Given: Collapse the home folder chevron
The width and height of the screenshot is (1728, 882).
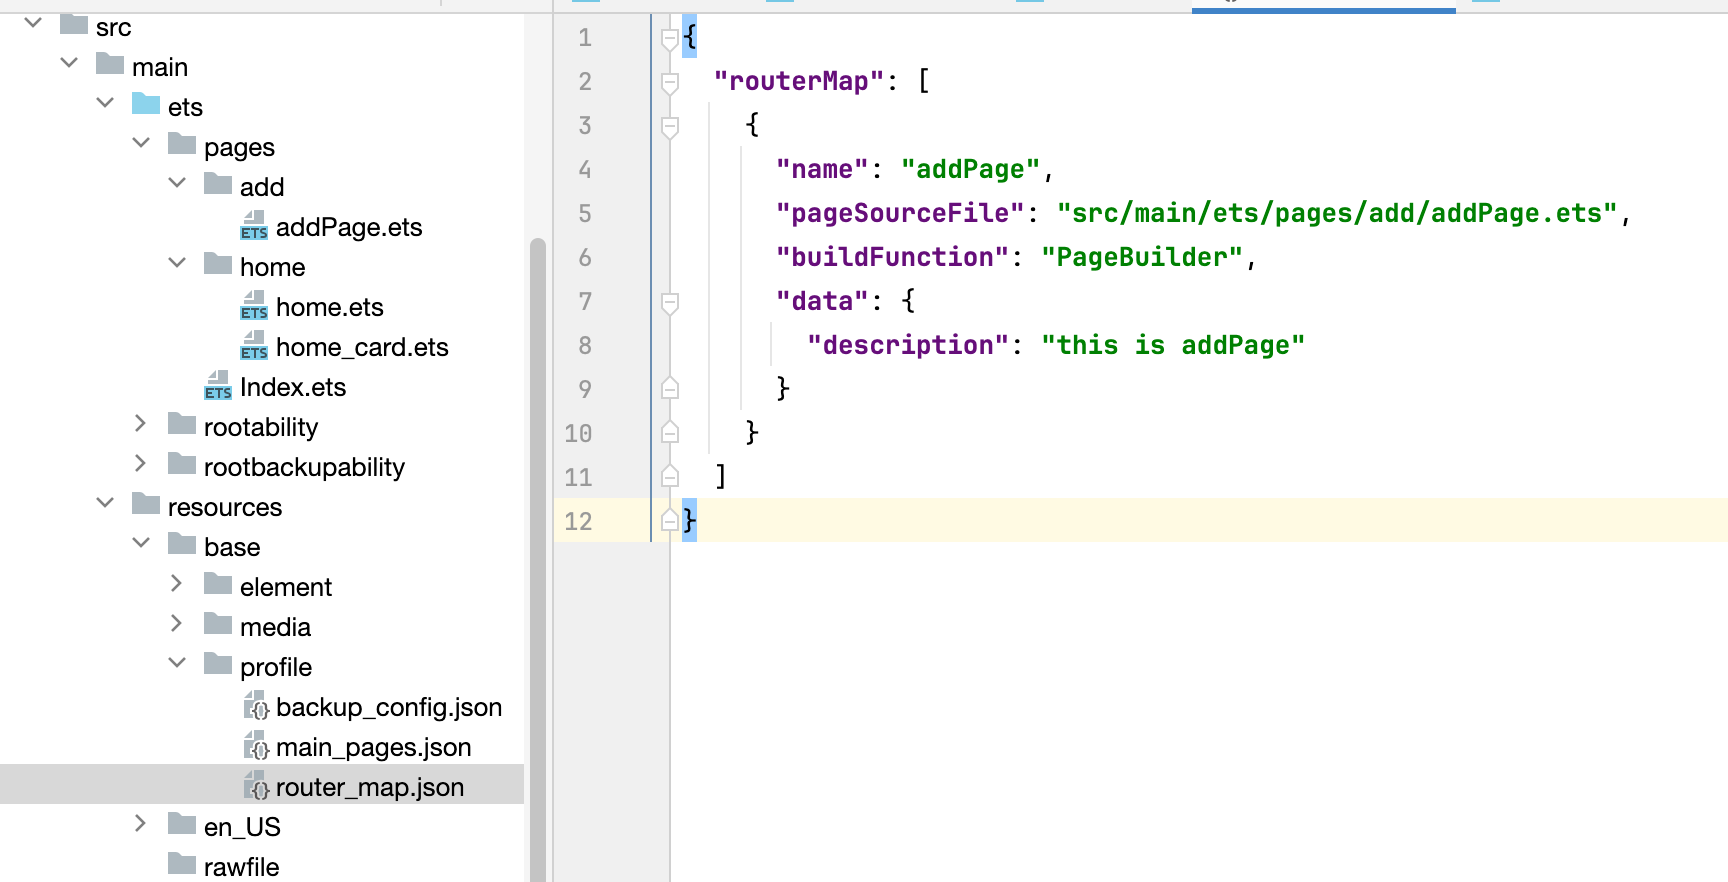Looking at the screenshot, I should 177,263.
